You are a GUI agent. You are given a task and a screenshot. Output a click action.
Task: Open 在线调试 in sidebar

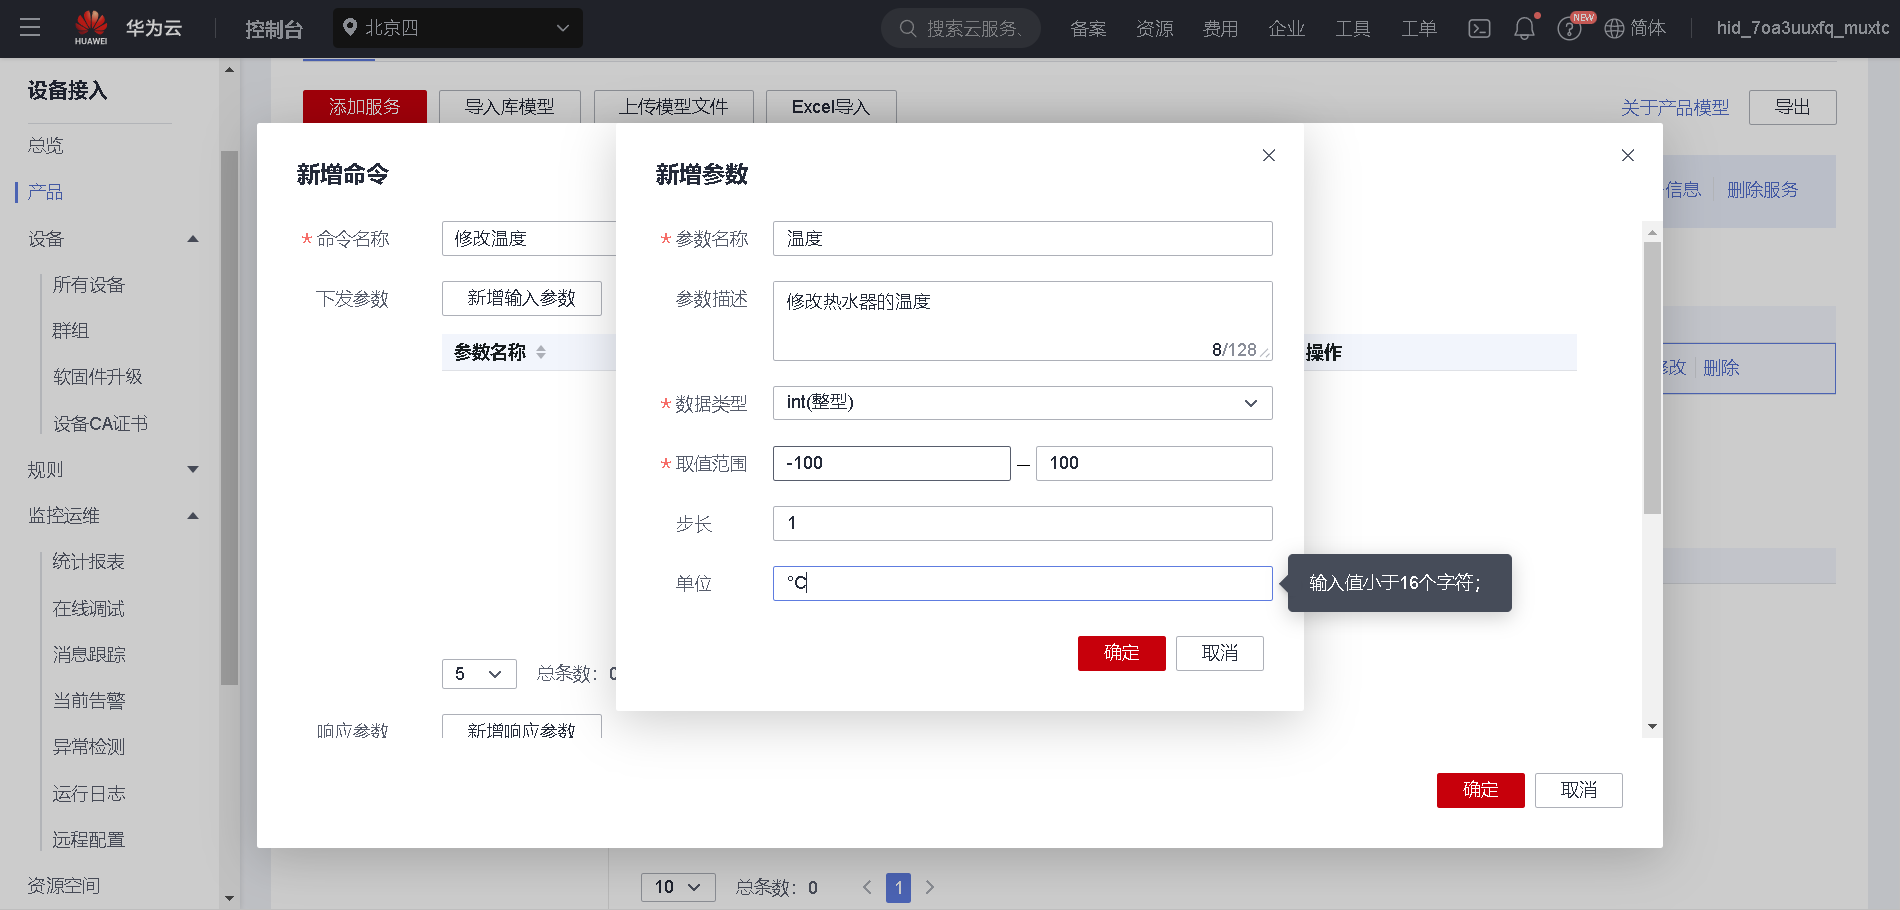[89, 609]
